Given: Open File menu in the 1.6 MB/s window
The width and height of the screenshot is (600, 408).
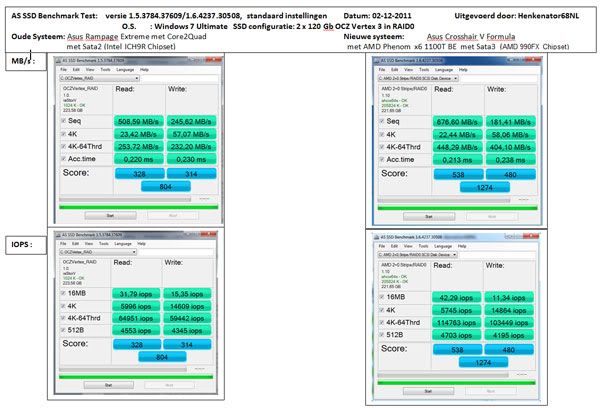Looking at the screenshot, I should click(x=382, y=70).
